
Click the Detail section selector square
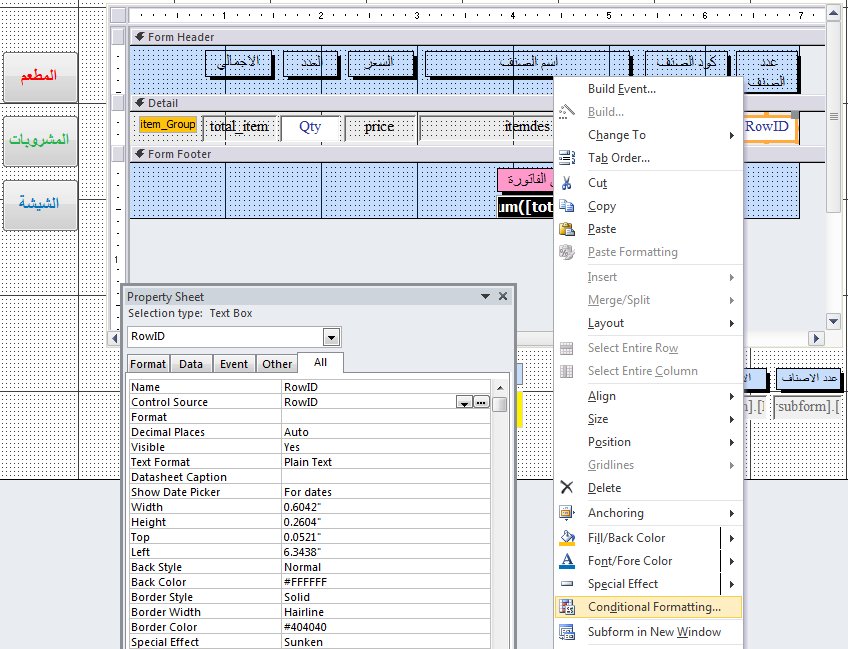pyautogui.click(x=118, y=103)
